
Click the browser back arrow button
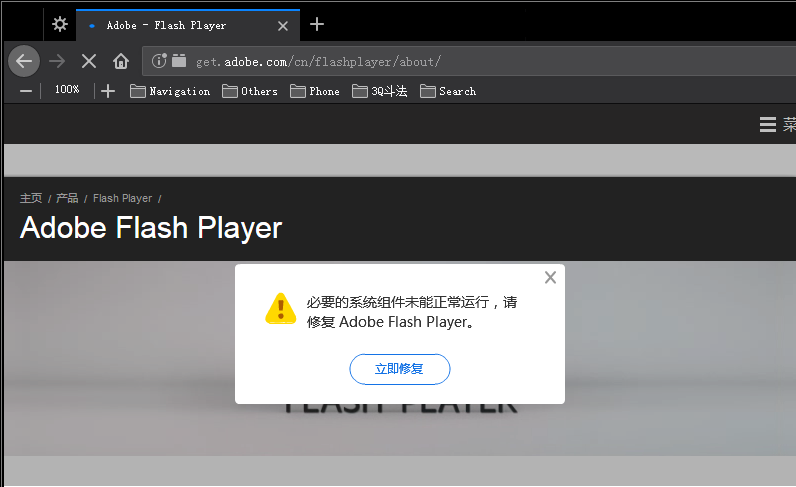point(24,61)
